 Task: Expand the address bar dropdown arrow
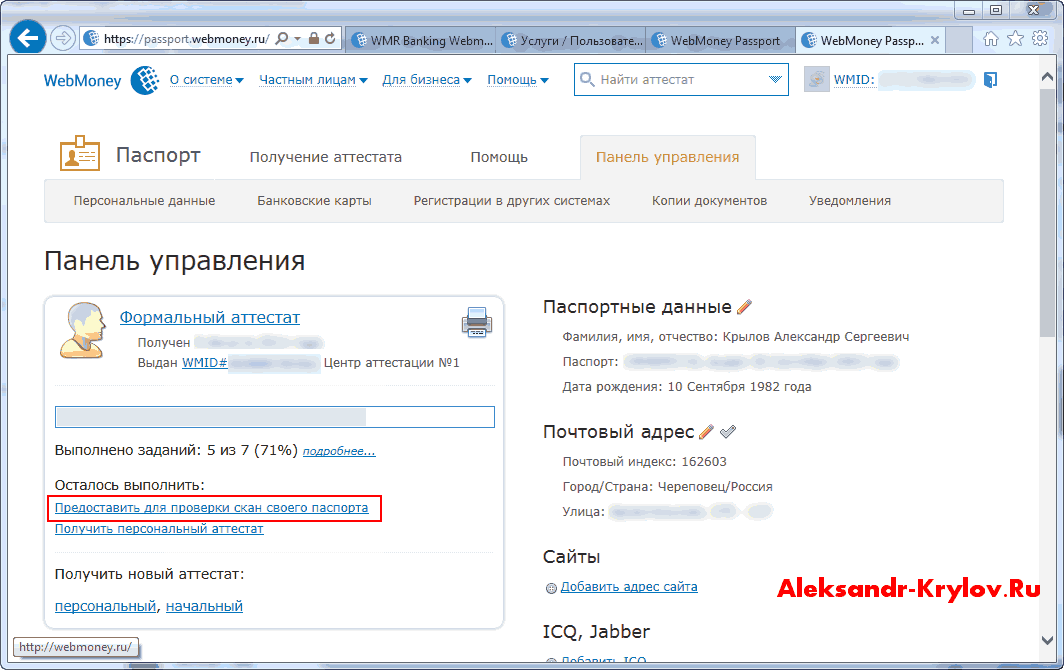pyautogui.click(x=297, y=39)
